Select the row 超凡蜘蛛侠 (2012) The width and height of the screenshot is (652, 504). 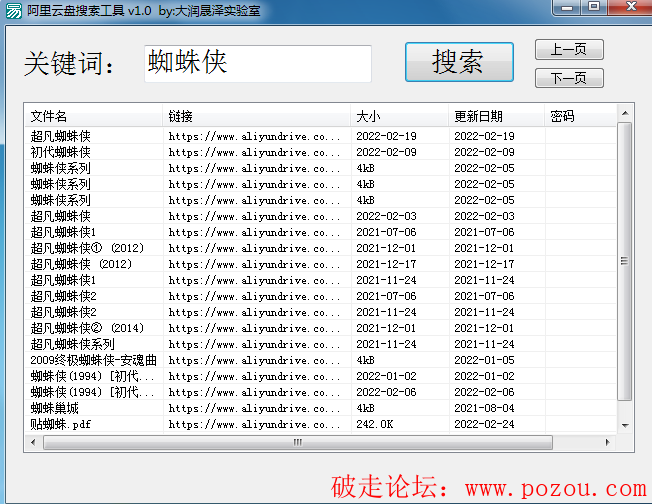pos(321,264)
